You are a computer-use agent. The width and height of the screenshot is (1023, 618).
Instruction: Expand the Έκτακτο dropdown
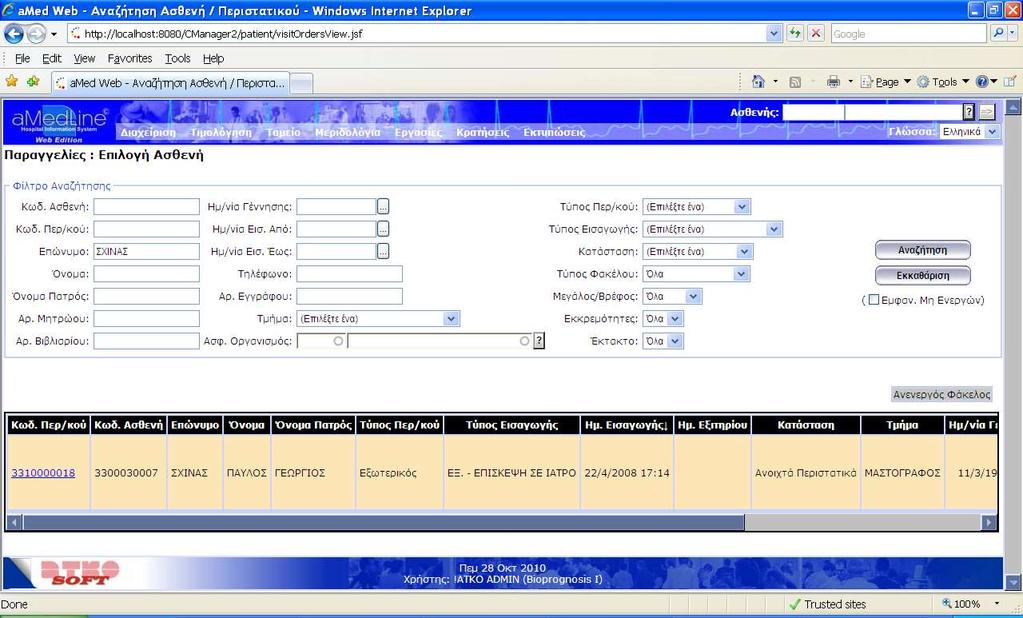675,341
